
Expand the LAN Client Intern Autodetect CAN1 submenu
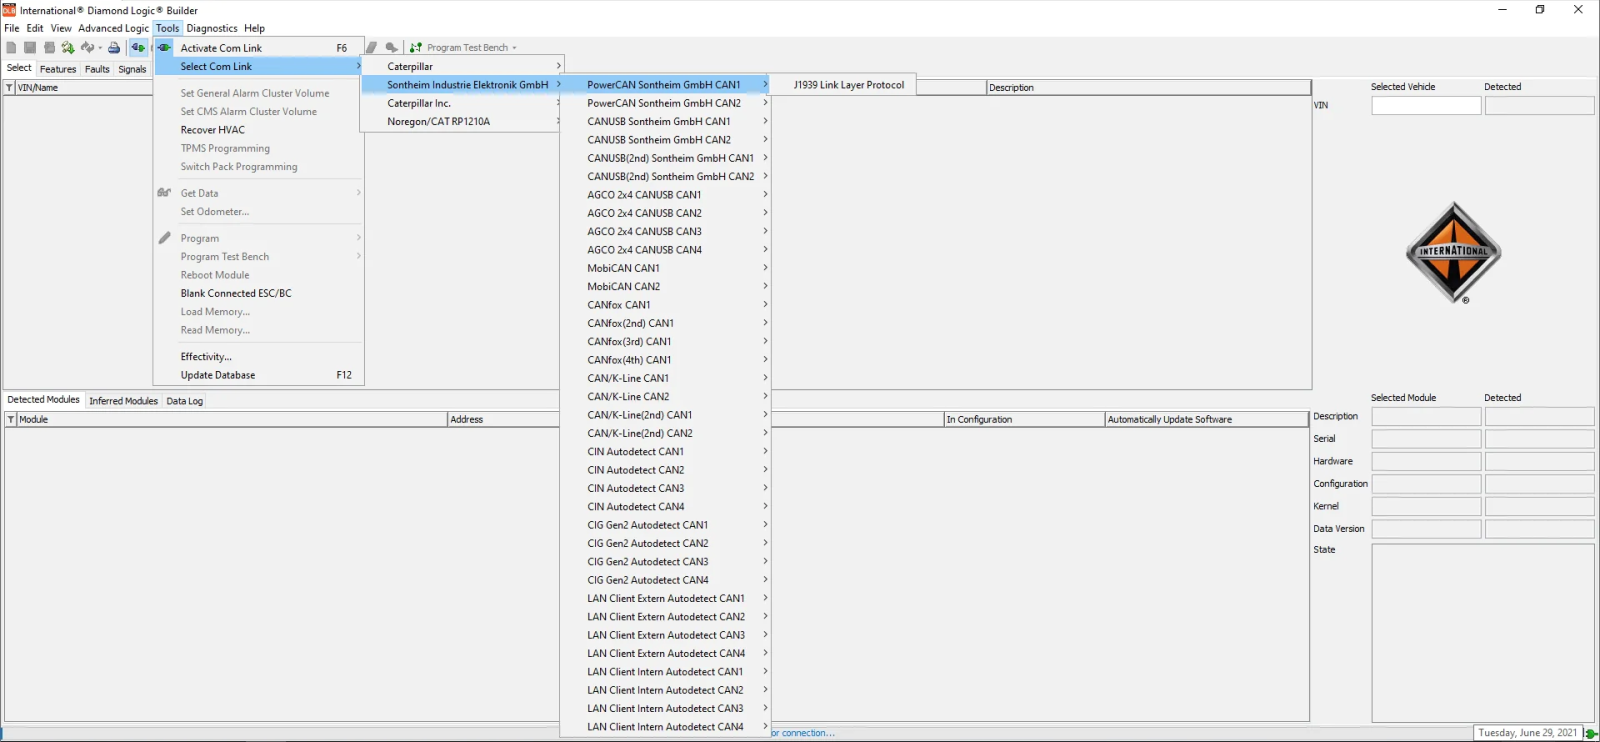(765, 671)
